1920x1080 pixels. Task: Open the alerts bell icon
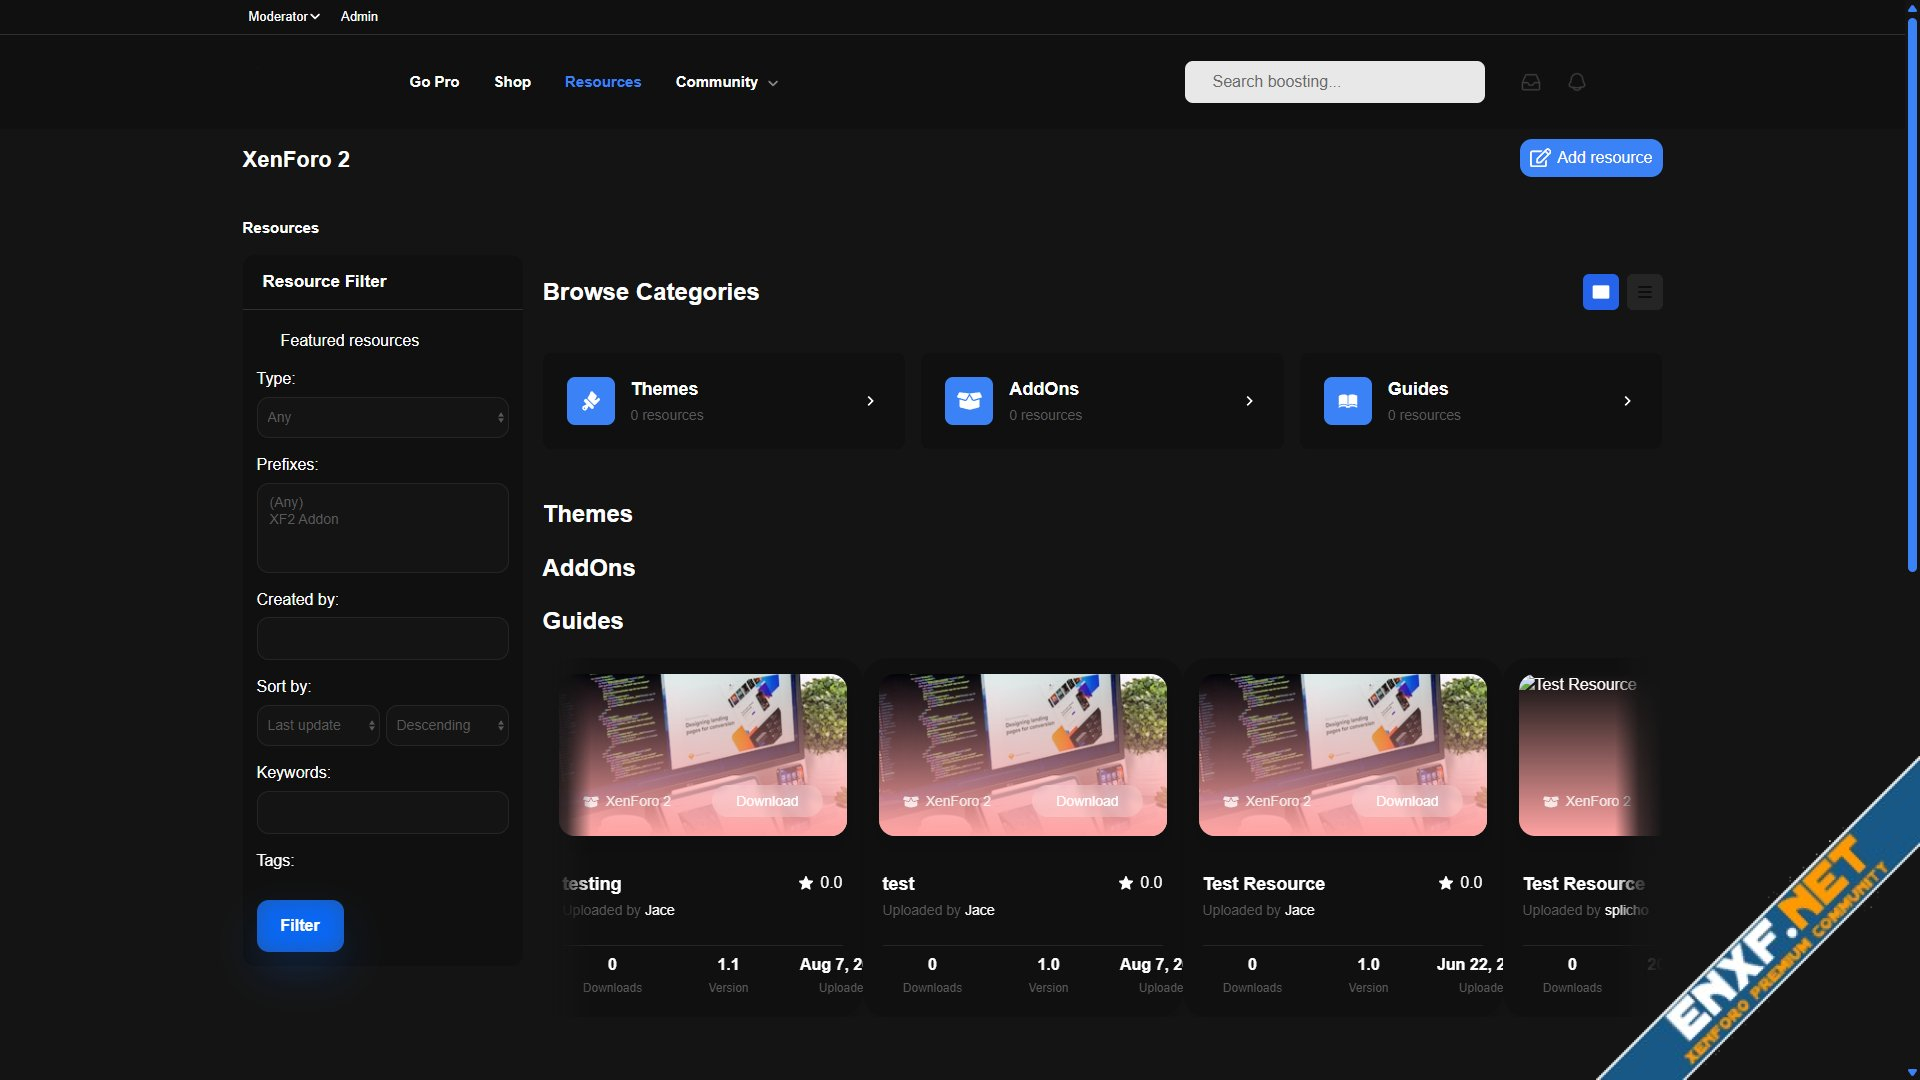(x=1577, y=82)
